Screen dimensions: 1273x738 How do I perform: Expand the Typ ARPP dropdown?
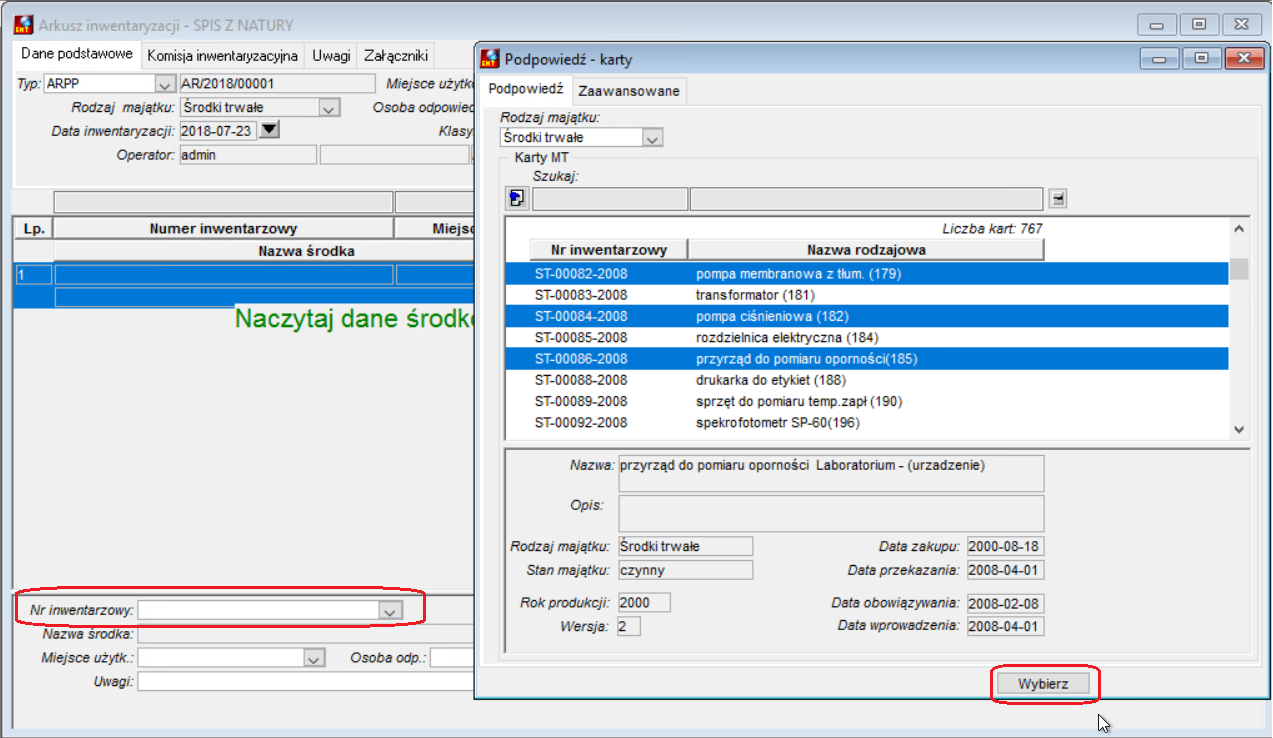(165, 84)
